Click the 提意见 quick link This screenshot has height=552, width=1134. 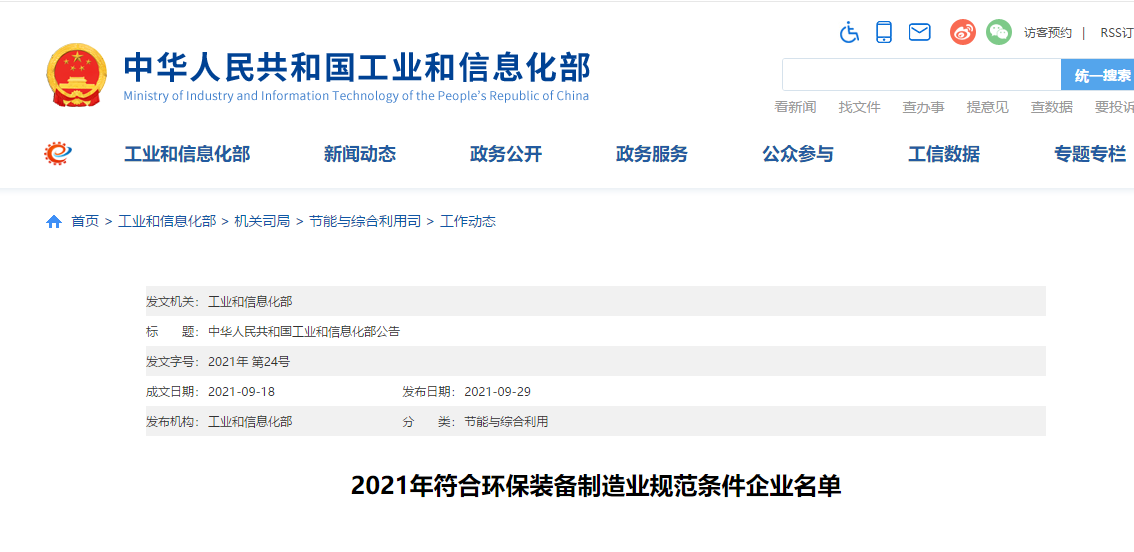click(987, 107)
